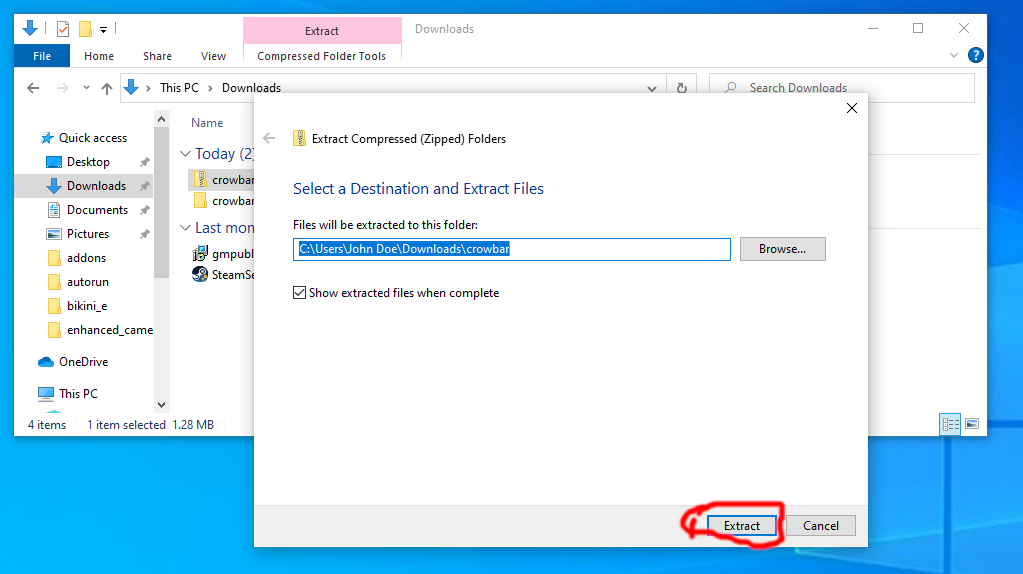Open the autorun folder in sidebar
This screenshot has height=574, width=1023.
(x=87, y=282)
